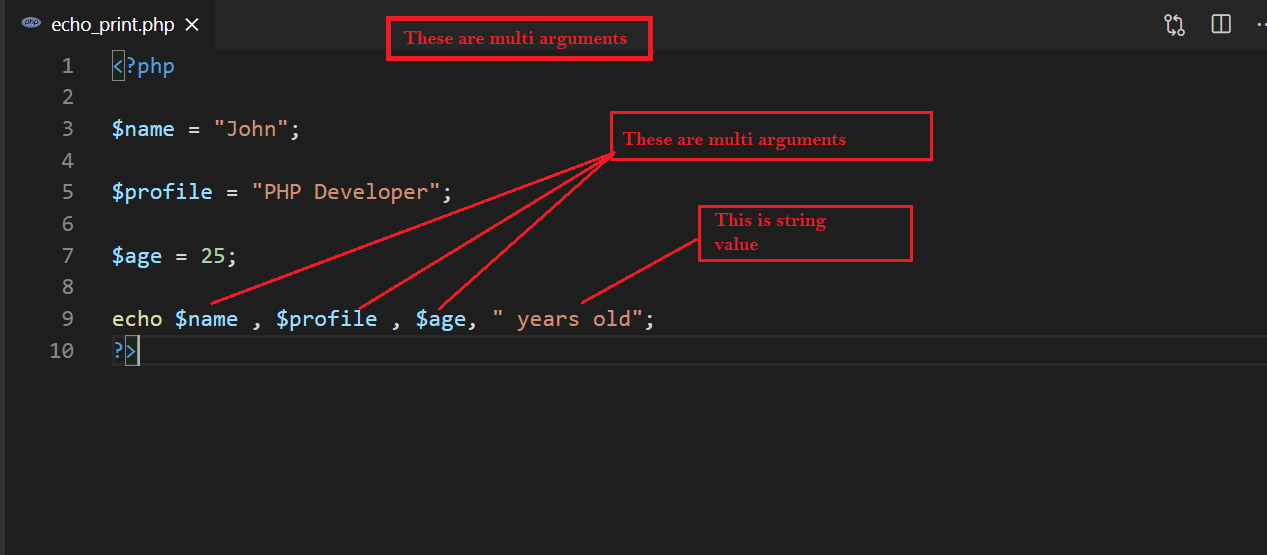Click line number 8 in the gutter
This screenshot has width=1267, height=555.
(x=67, y=288)
